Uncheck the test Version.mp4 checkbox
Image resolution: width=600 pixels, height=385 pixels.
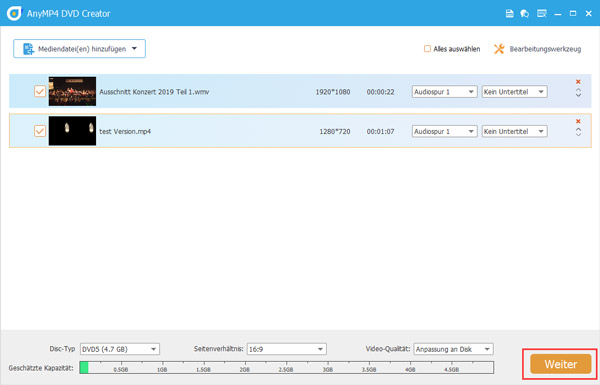40,131
